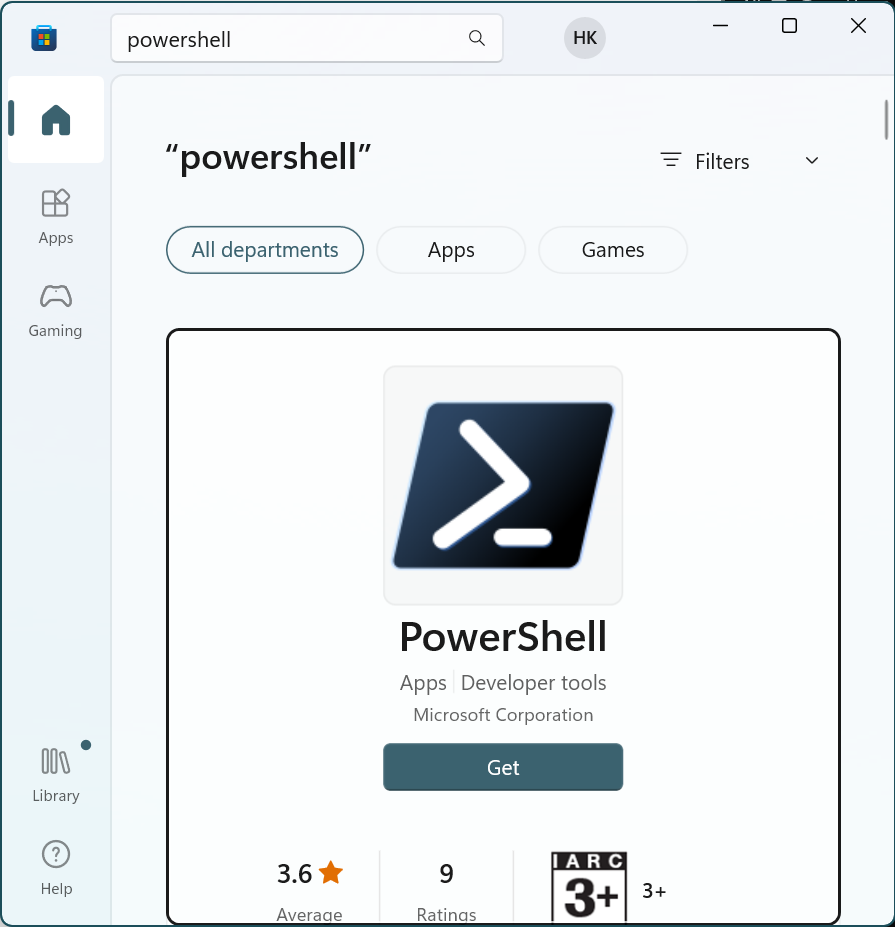Viewport: 895px width, 927px height.
Task: Click the Developer tools category text
Action: click(533, 683)
